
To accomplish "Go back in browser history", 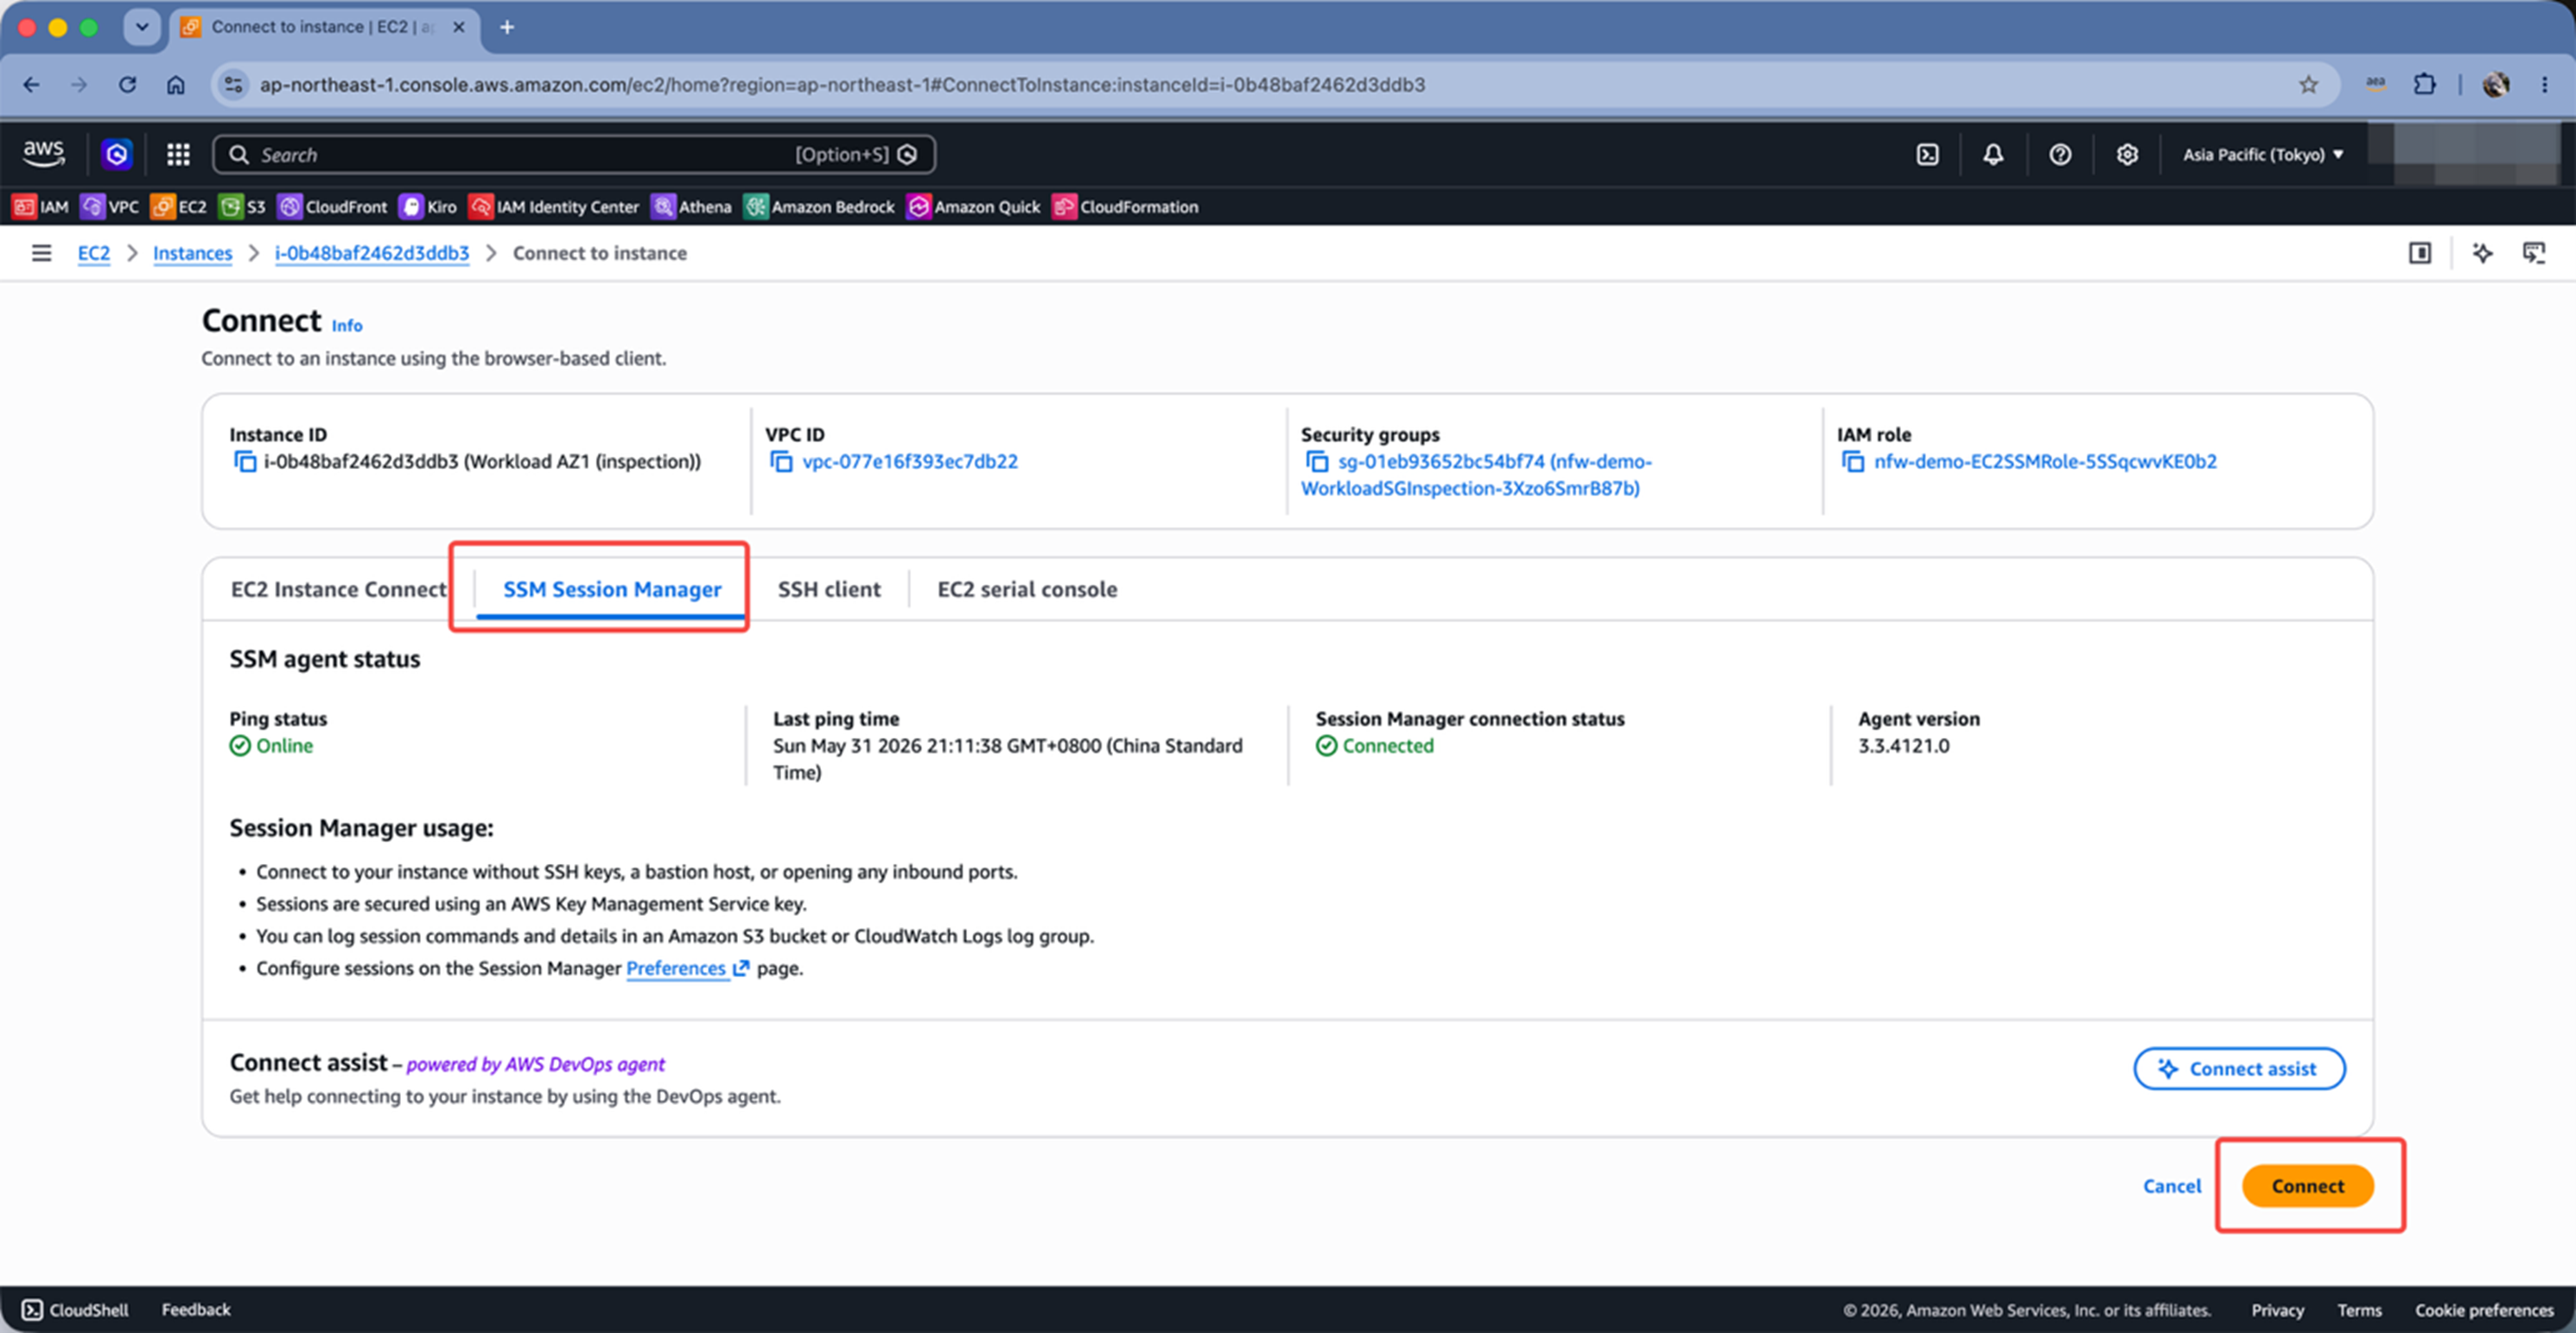I will click(31, 85).
